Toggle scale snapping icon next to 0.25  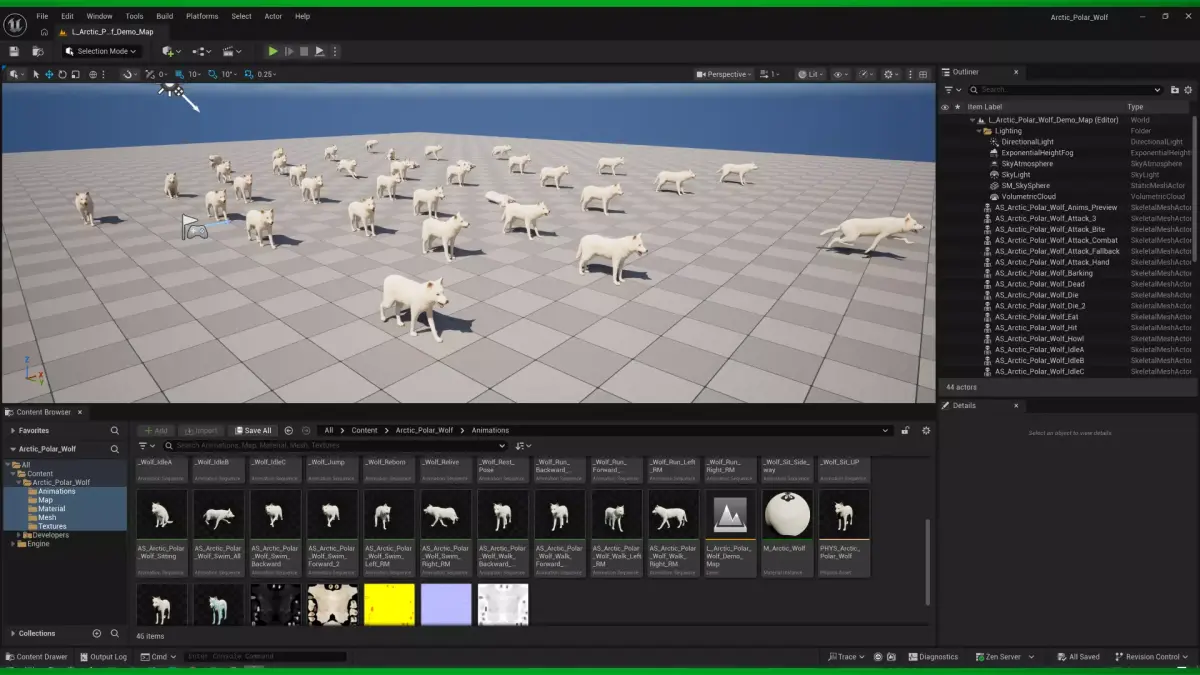(249, 74)
